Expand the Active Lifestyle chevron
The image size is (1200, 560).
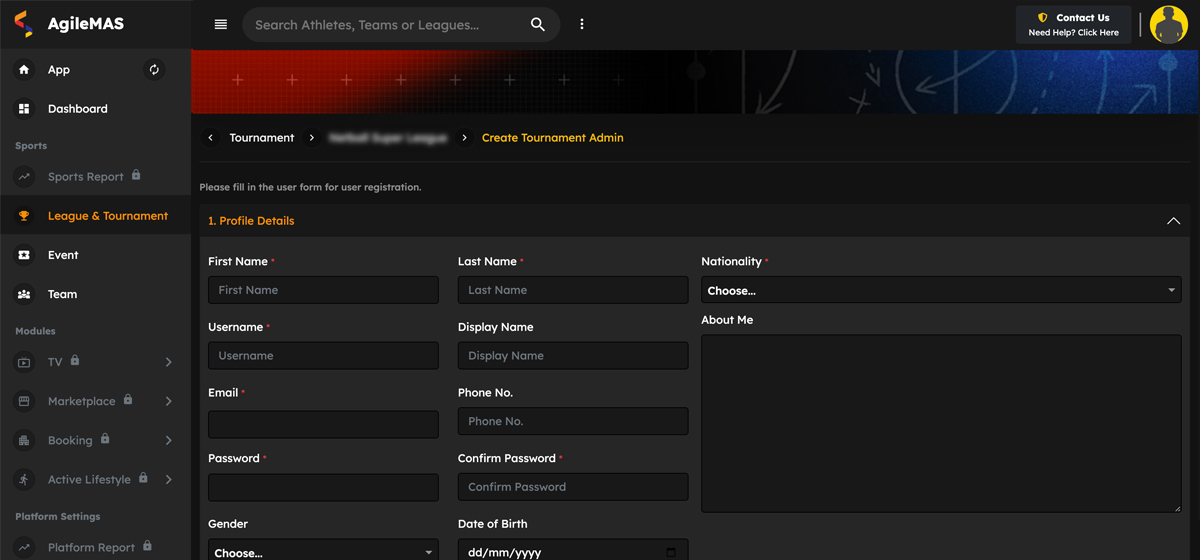pyautogui.click(x=168, y=480)
